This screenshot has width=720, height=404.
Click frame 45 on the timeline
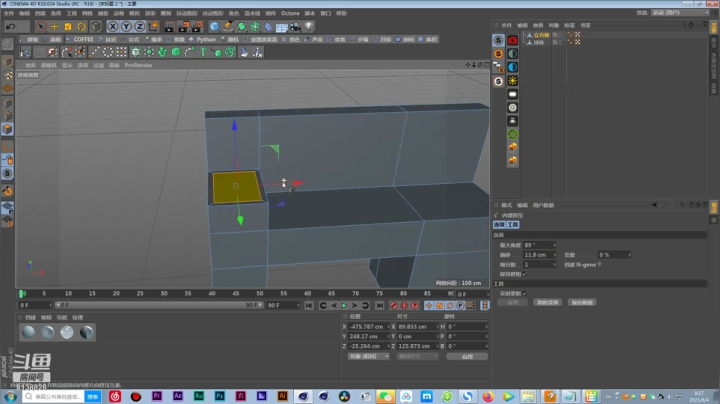[236, 293]
